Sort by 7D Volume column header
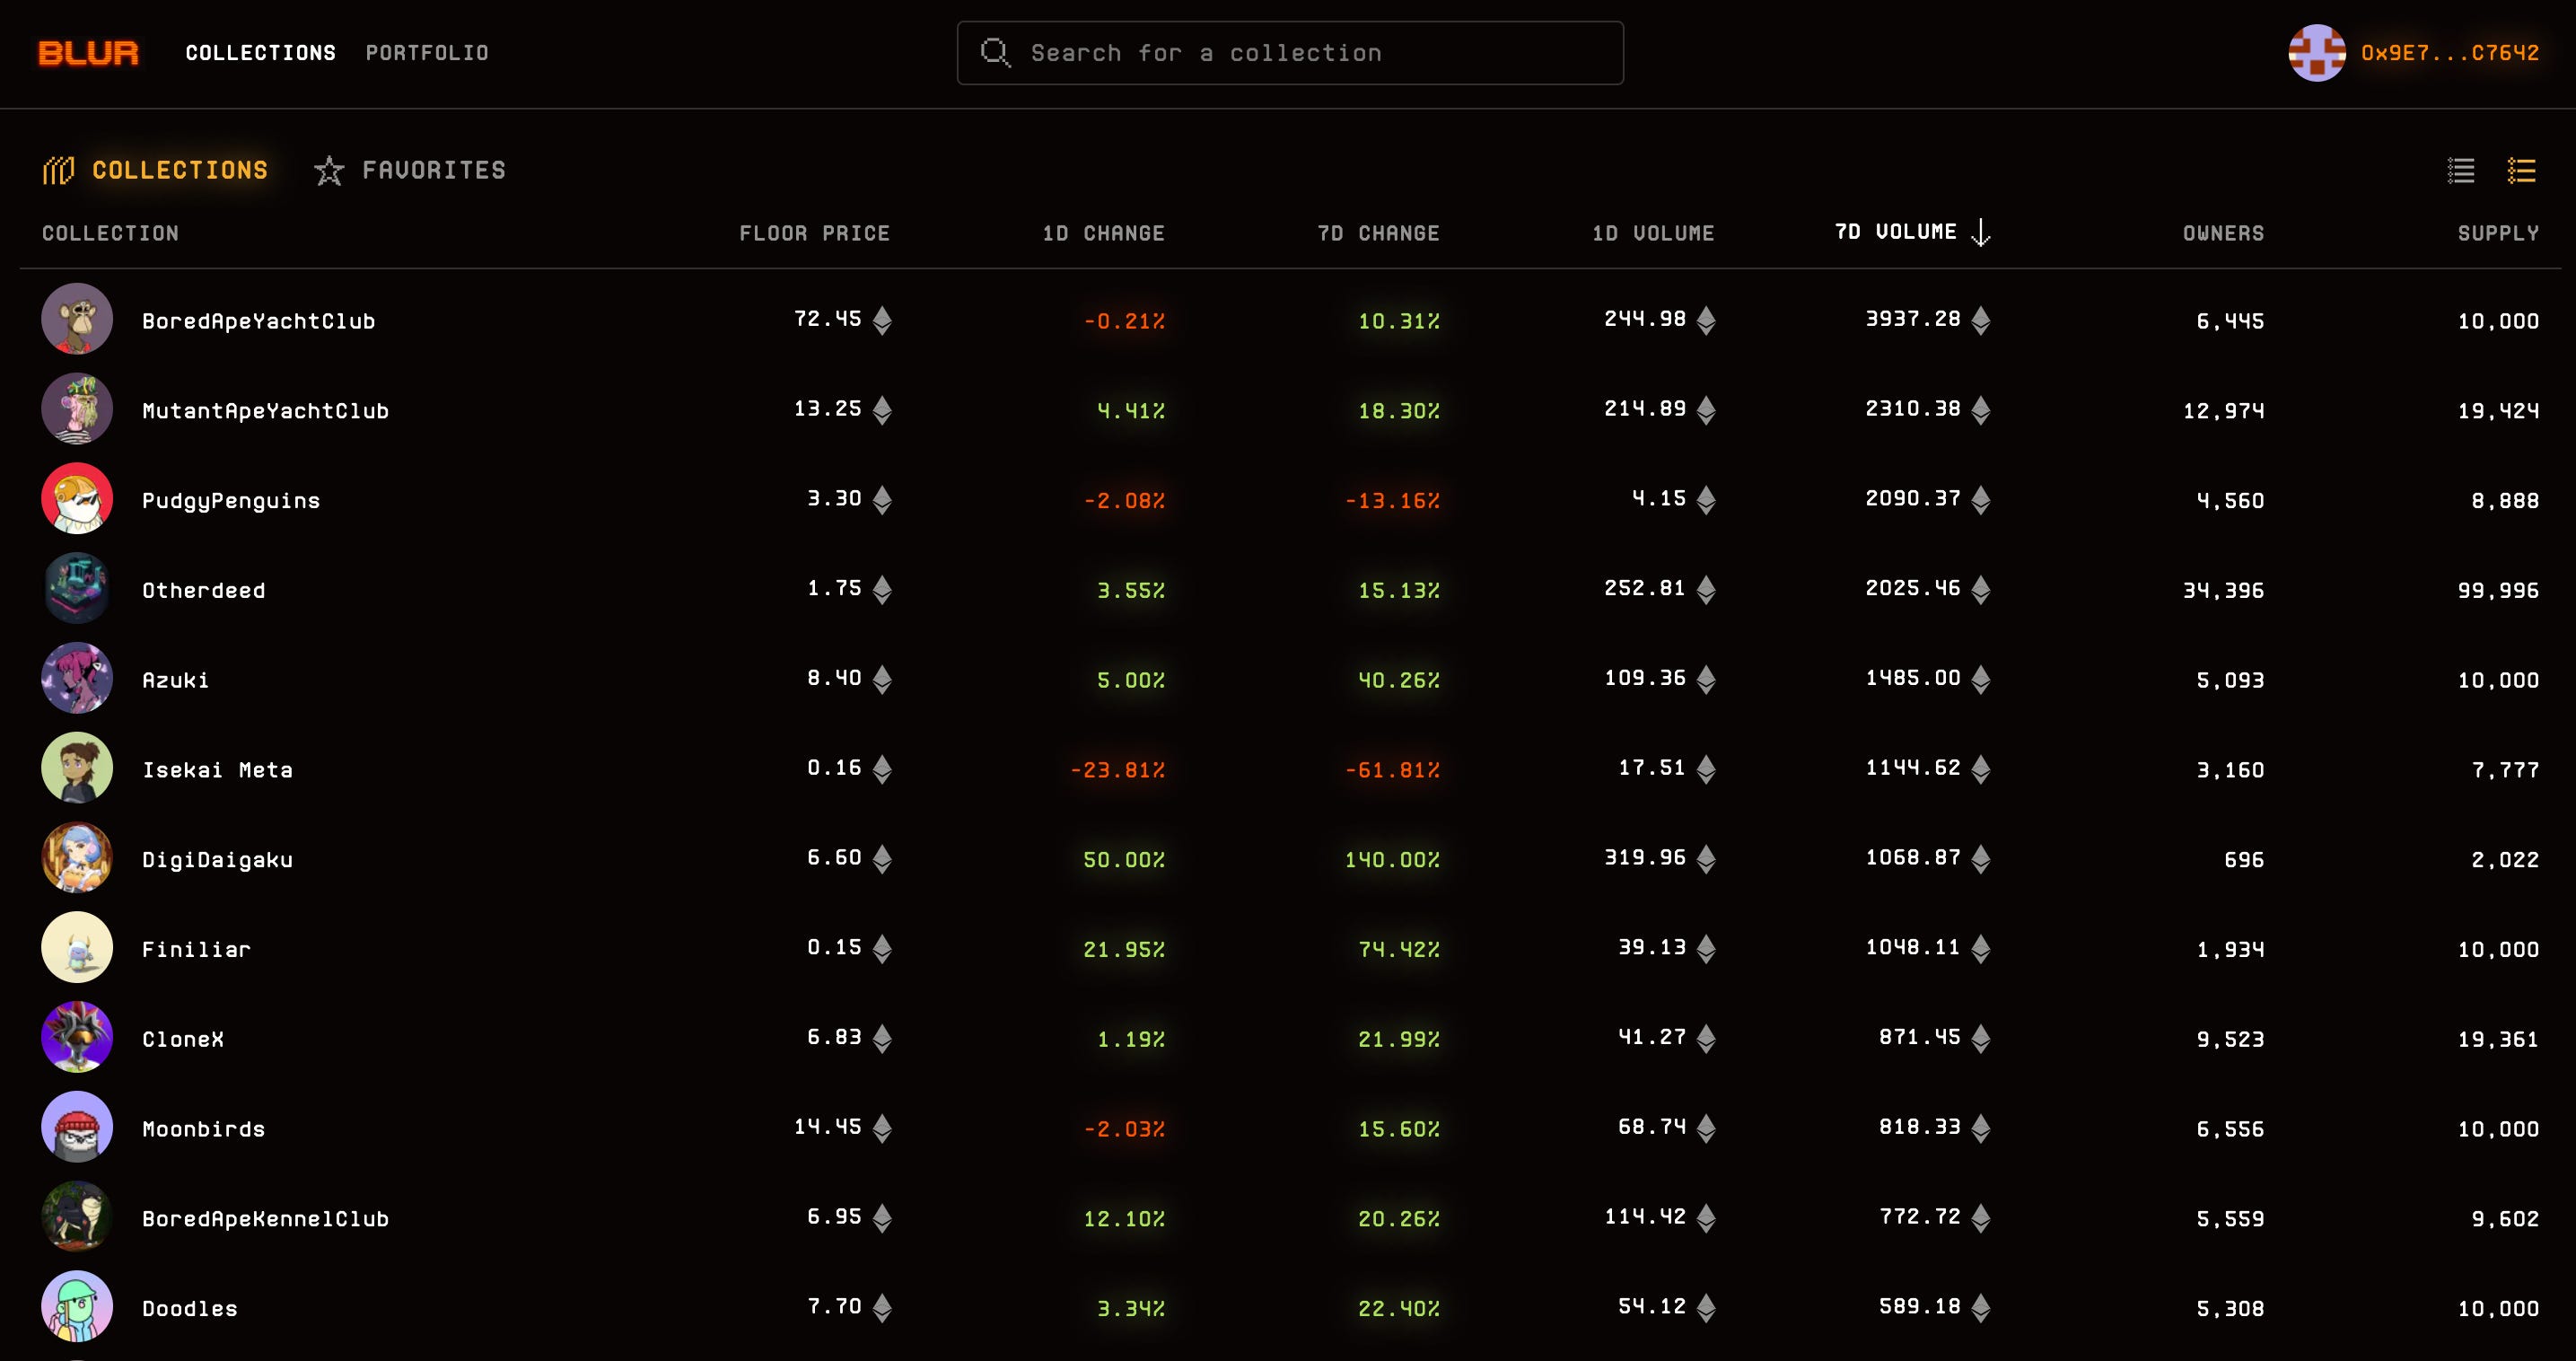This screenshot has height=1361, width=2576. coord(1895,232)
